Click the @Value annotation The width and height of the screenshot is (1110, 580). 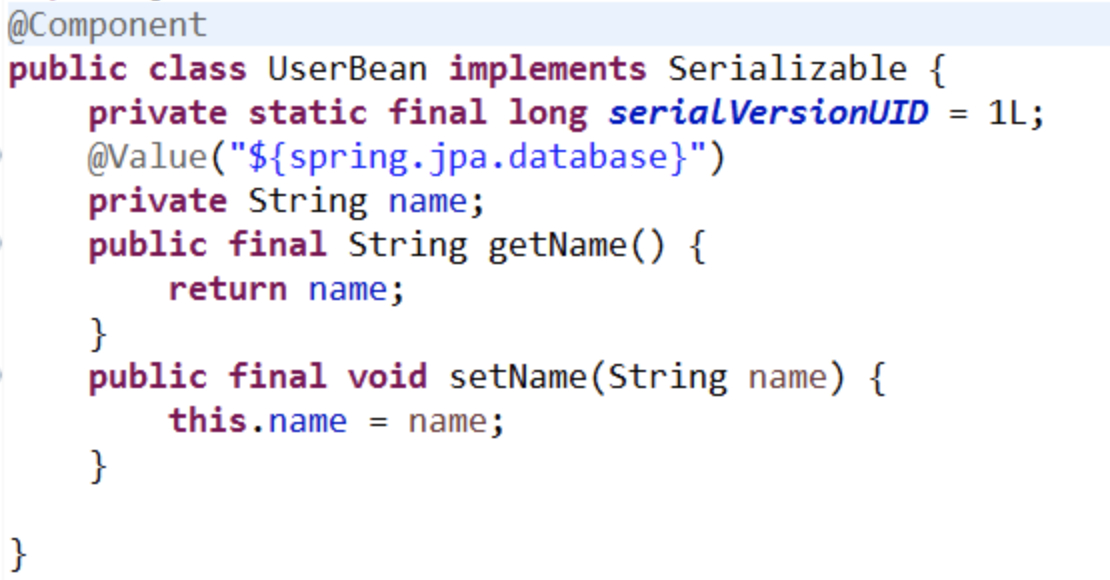tap(147, 157)
